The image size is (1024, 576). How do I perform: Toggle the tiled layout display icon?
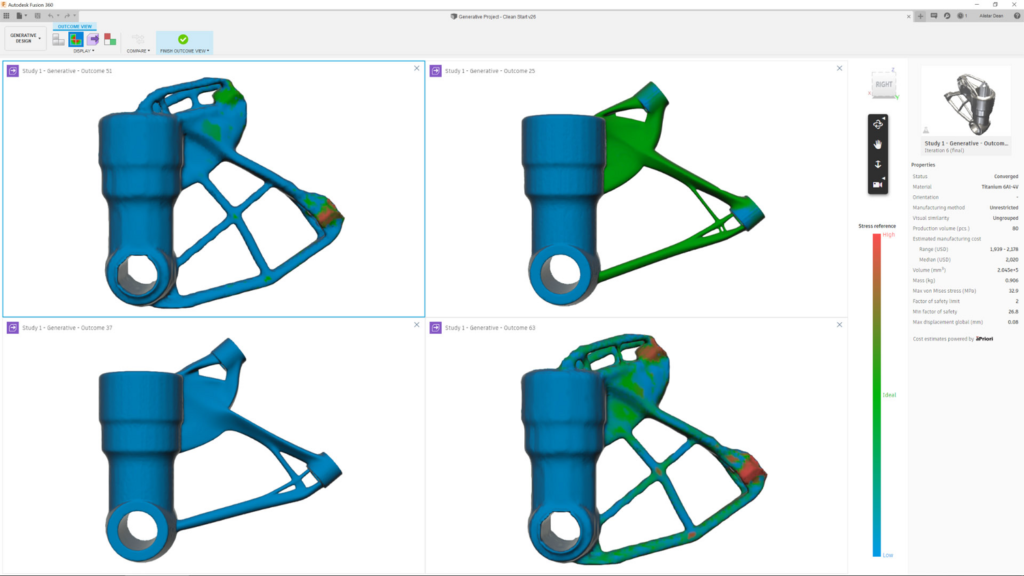(x=58, y=40)
